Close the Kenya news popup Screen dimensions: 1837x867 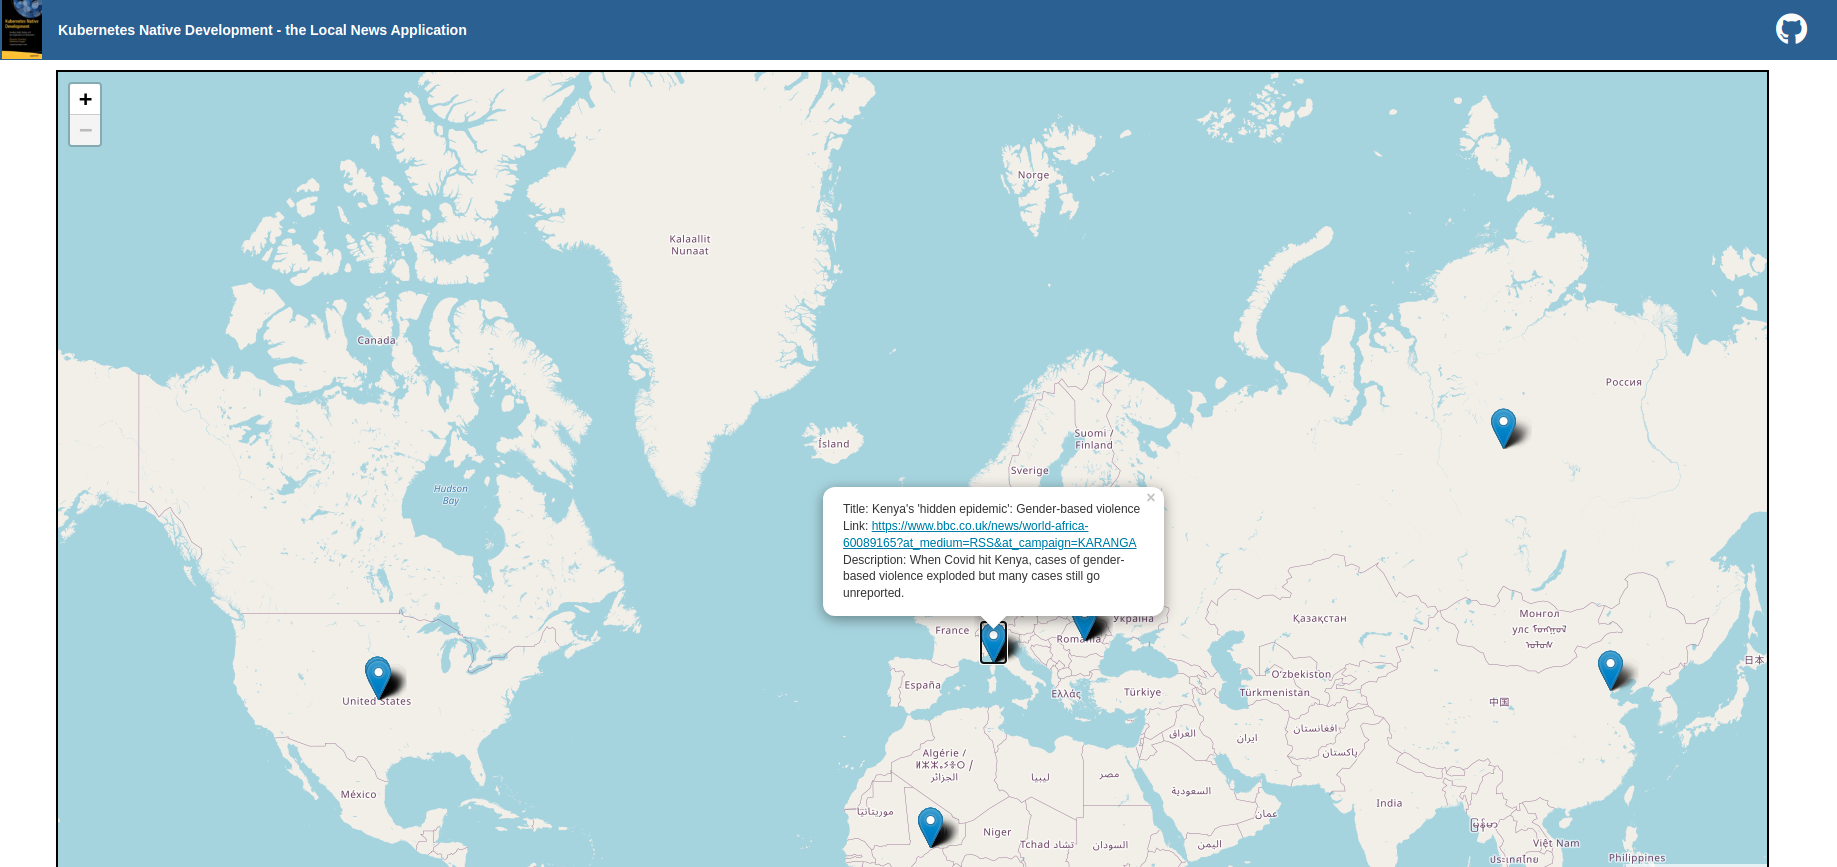tap(1150, 498)
